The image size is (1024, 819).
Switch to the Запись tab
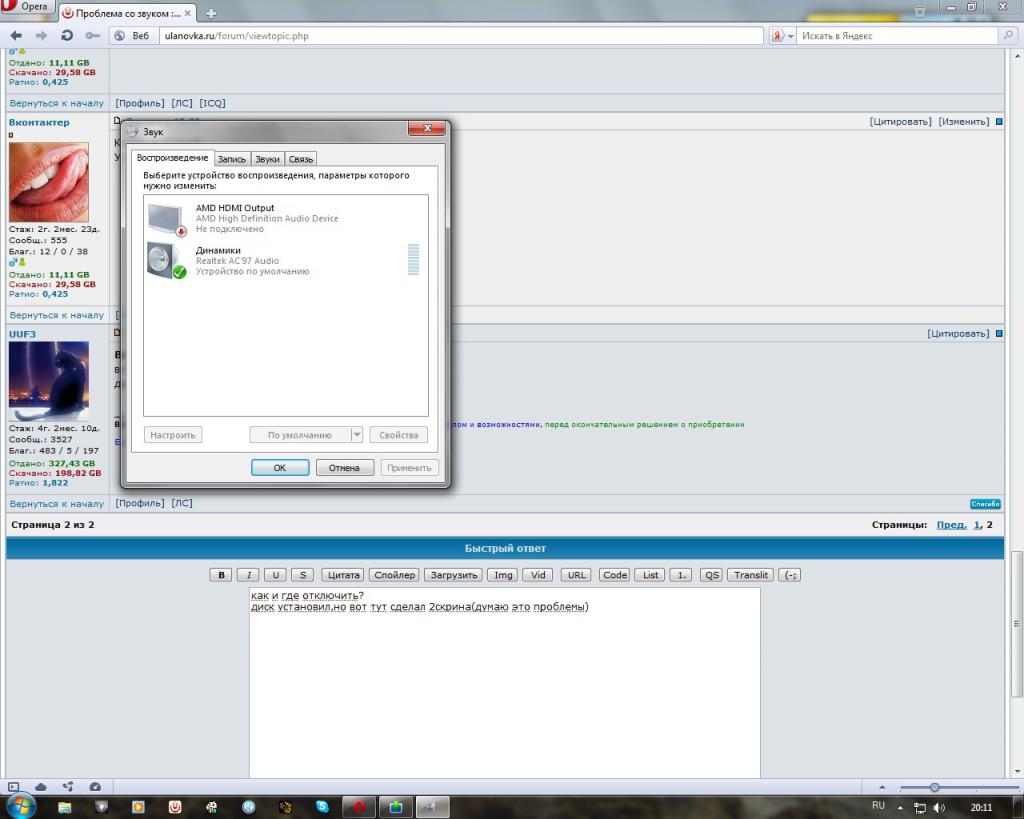pos(231,159)
